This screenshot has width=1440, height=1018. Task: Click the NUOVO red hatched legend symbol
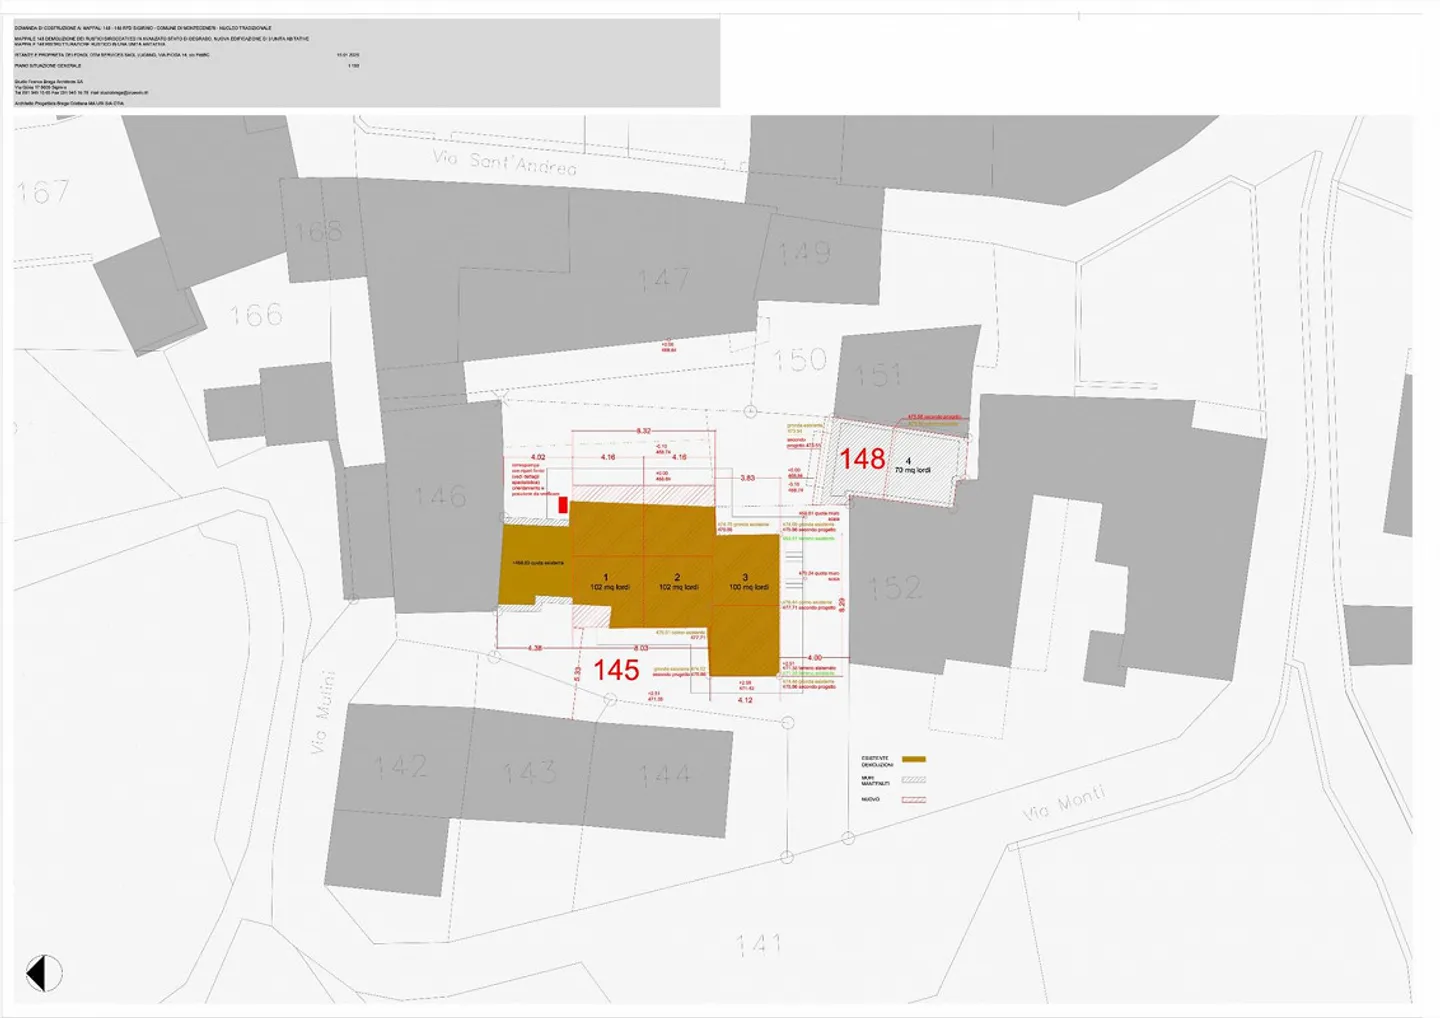point(914,800)
